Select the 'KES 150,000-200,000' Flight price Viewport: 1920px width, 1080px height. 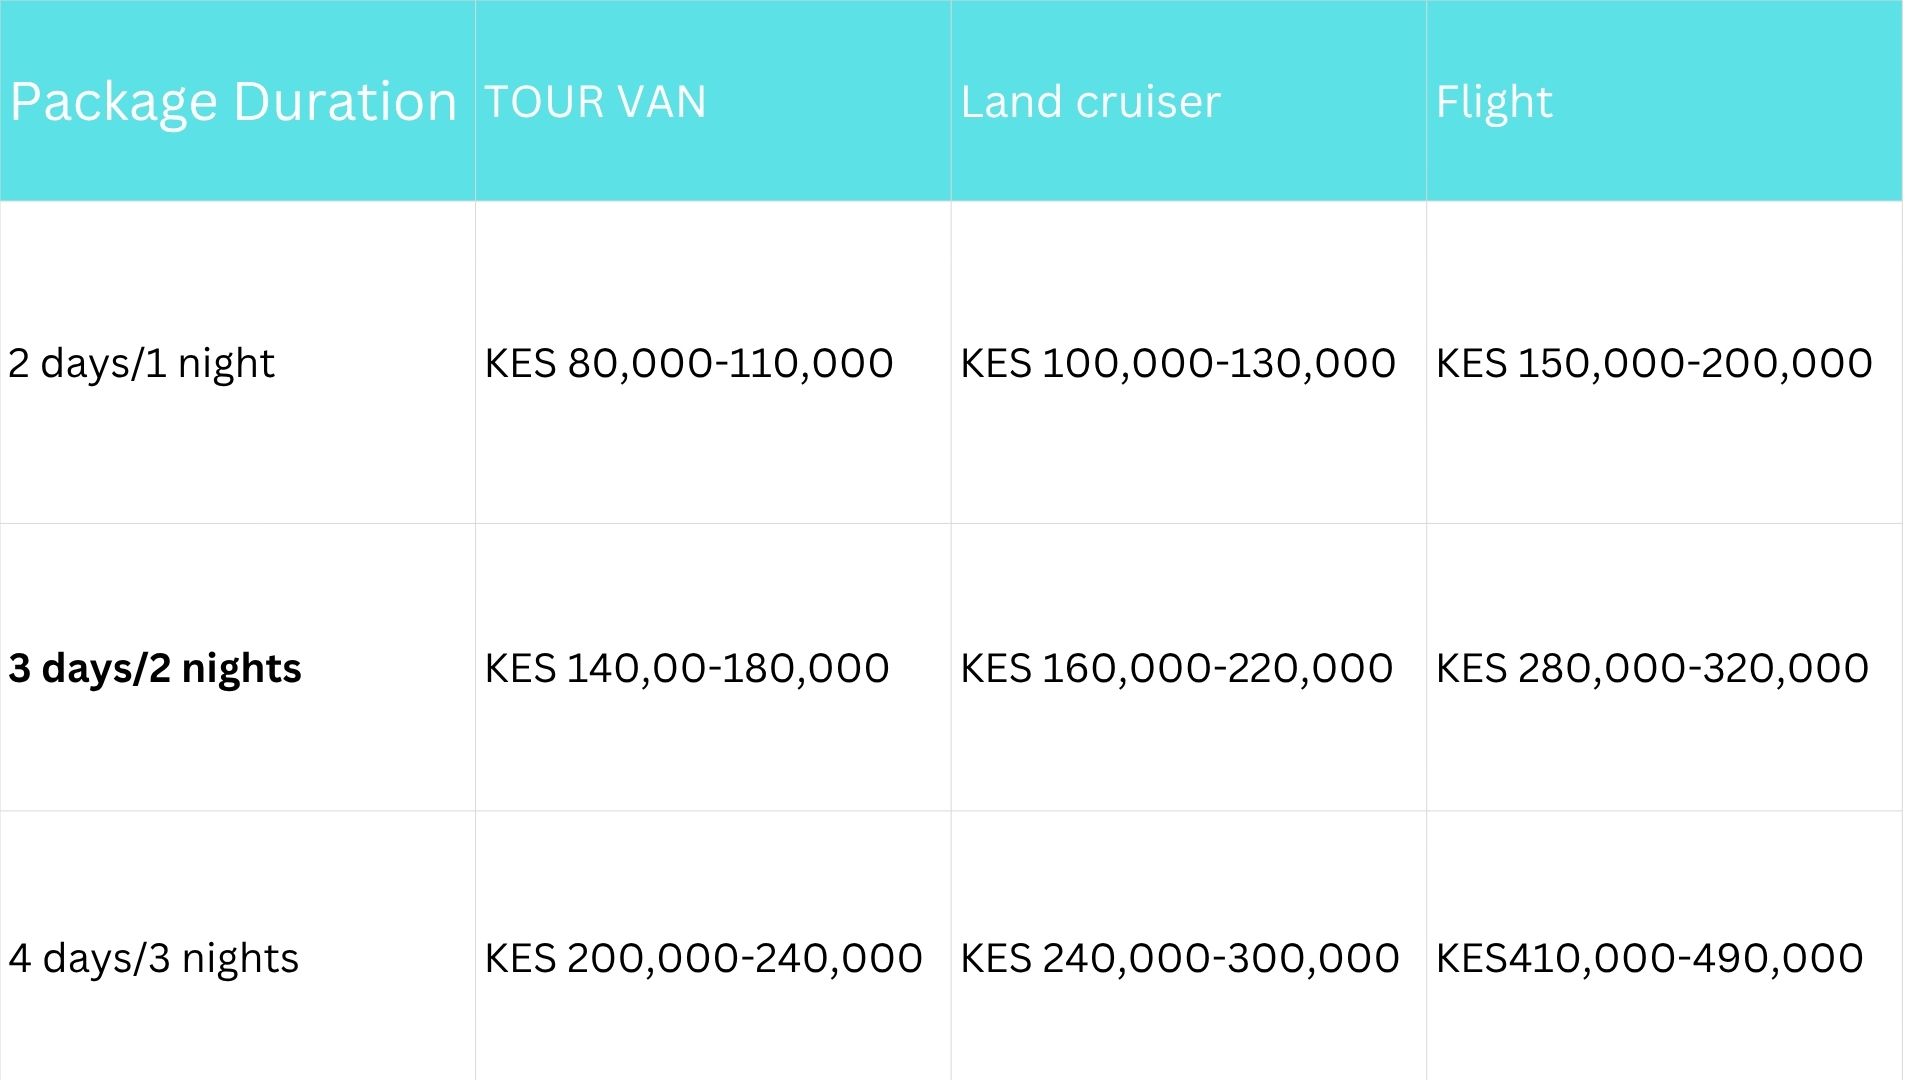pyautogui.click(x=1654, y=363)
